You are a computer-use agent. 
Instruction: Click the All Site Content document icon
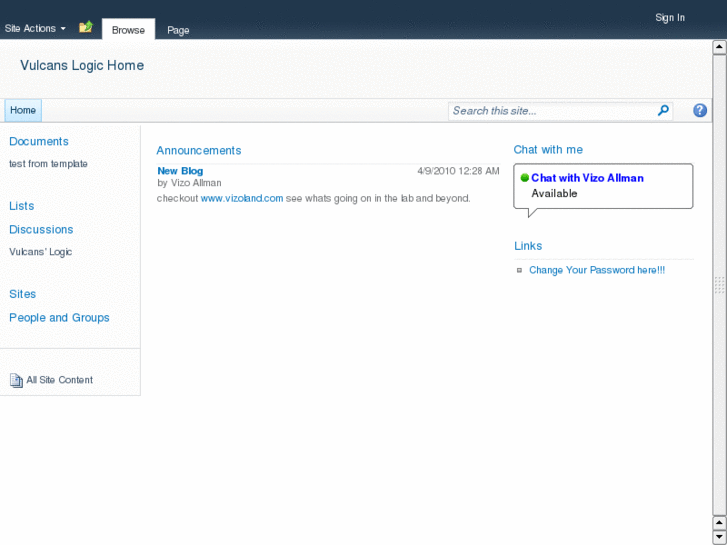(x=16, y=380)
